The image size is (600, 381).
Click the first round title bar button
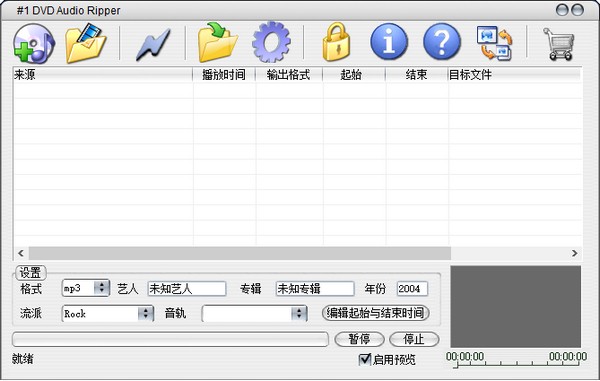(x=562, y=10)
